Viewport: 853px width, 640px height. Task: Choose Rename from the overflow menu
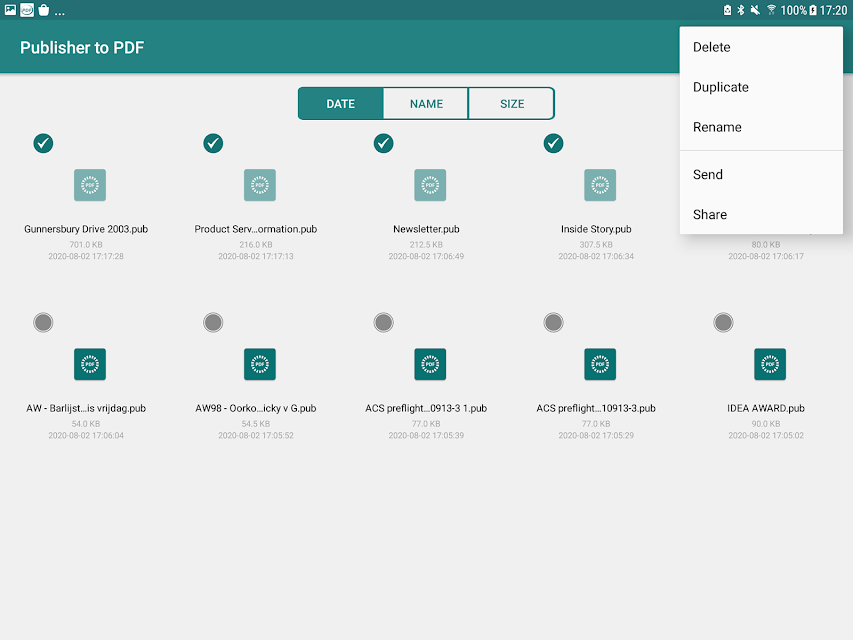pyautogui.click(x=761, y=127)
